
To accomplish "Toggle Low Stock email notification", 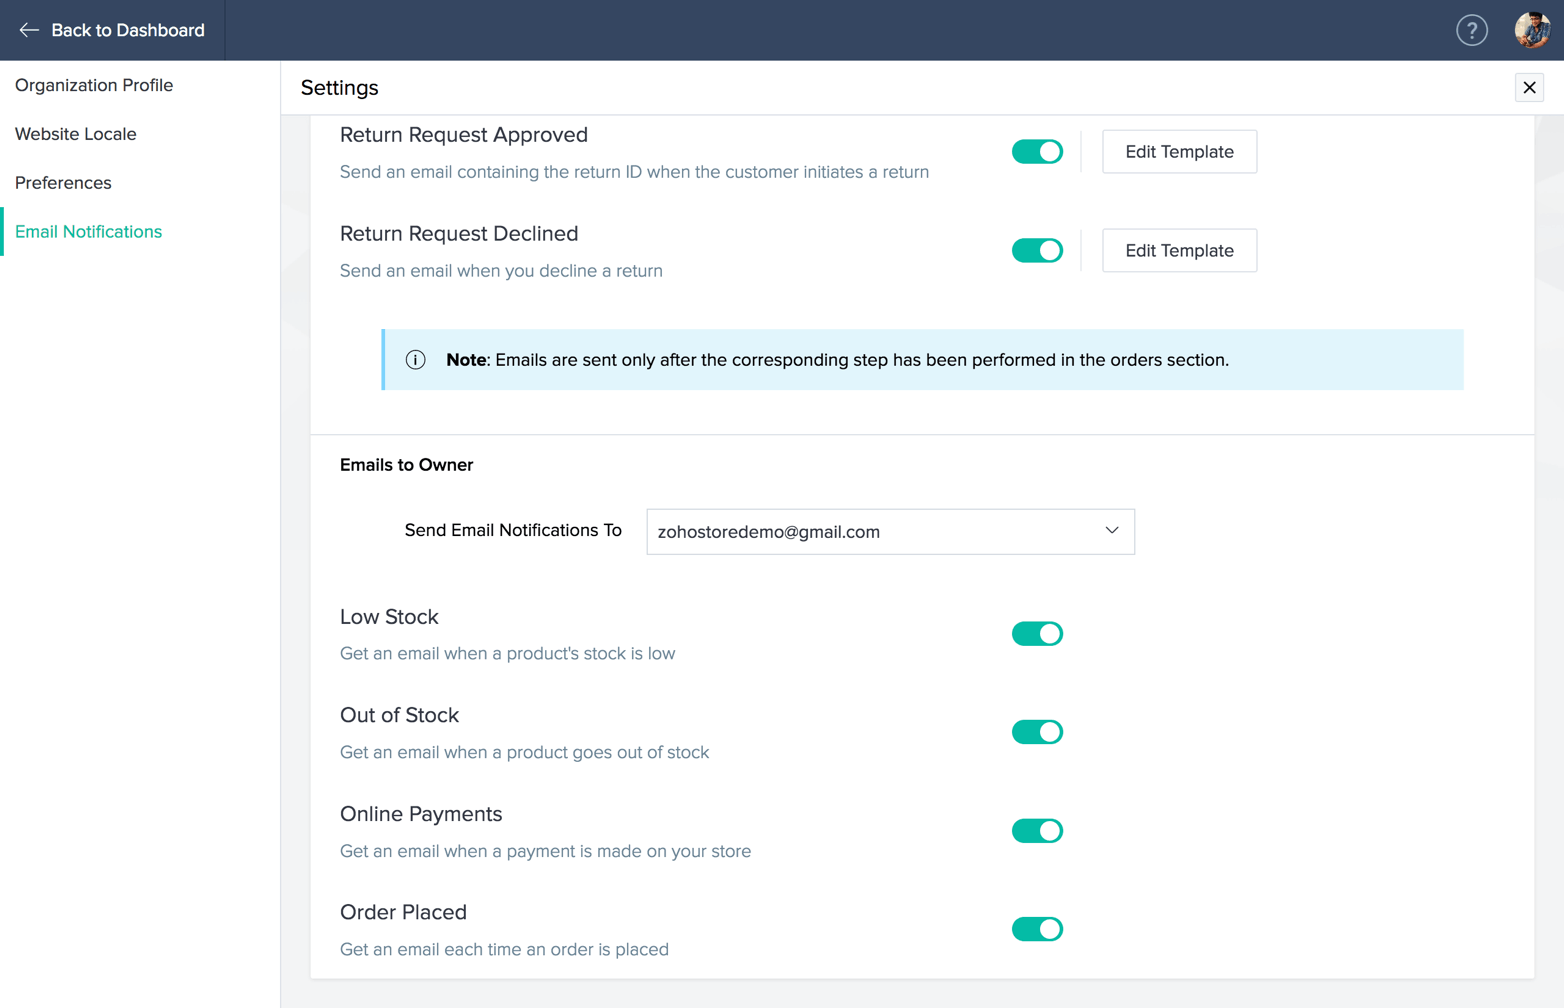I will [1037, 634].
